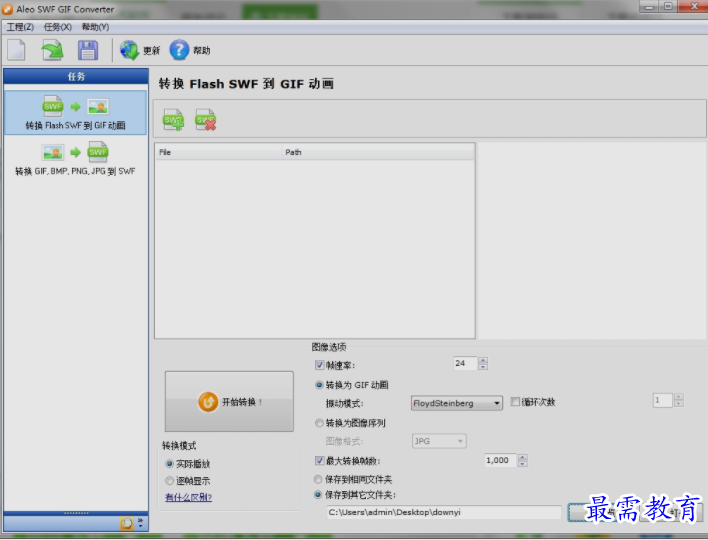Click the Aleo app icon in title bar
This screenshot has width=708, height=540.
pyautogui.click(x=7, y=9)
